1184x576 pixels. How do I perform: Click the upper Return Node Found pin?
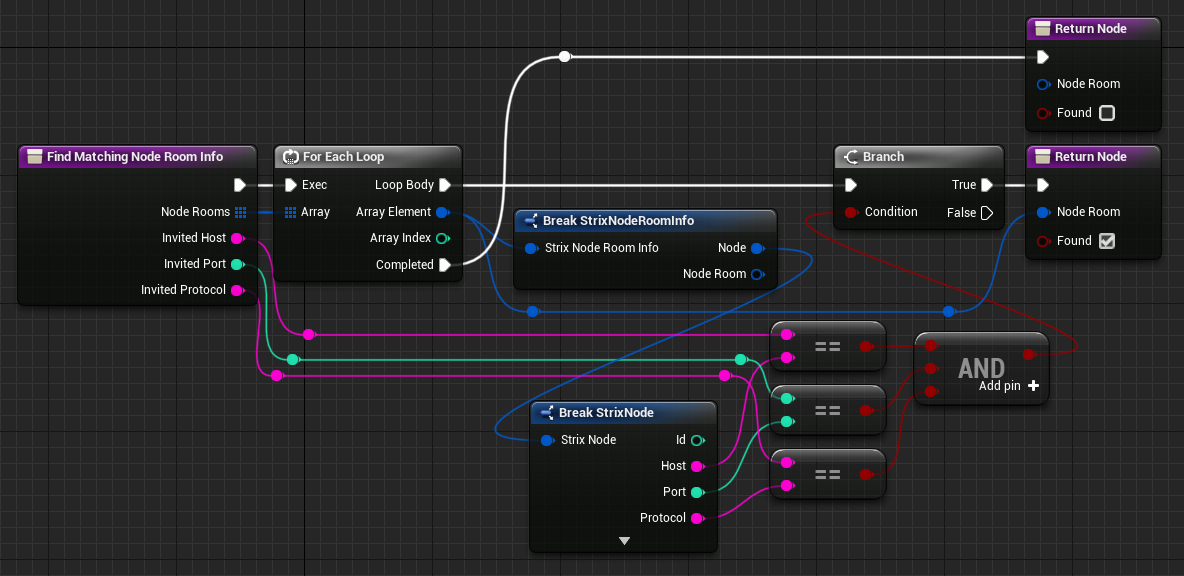tap(1044, 113)
